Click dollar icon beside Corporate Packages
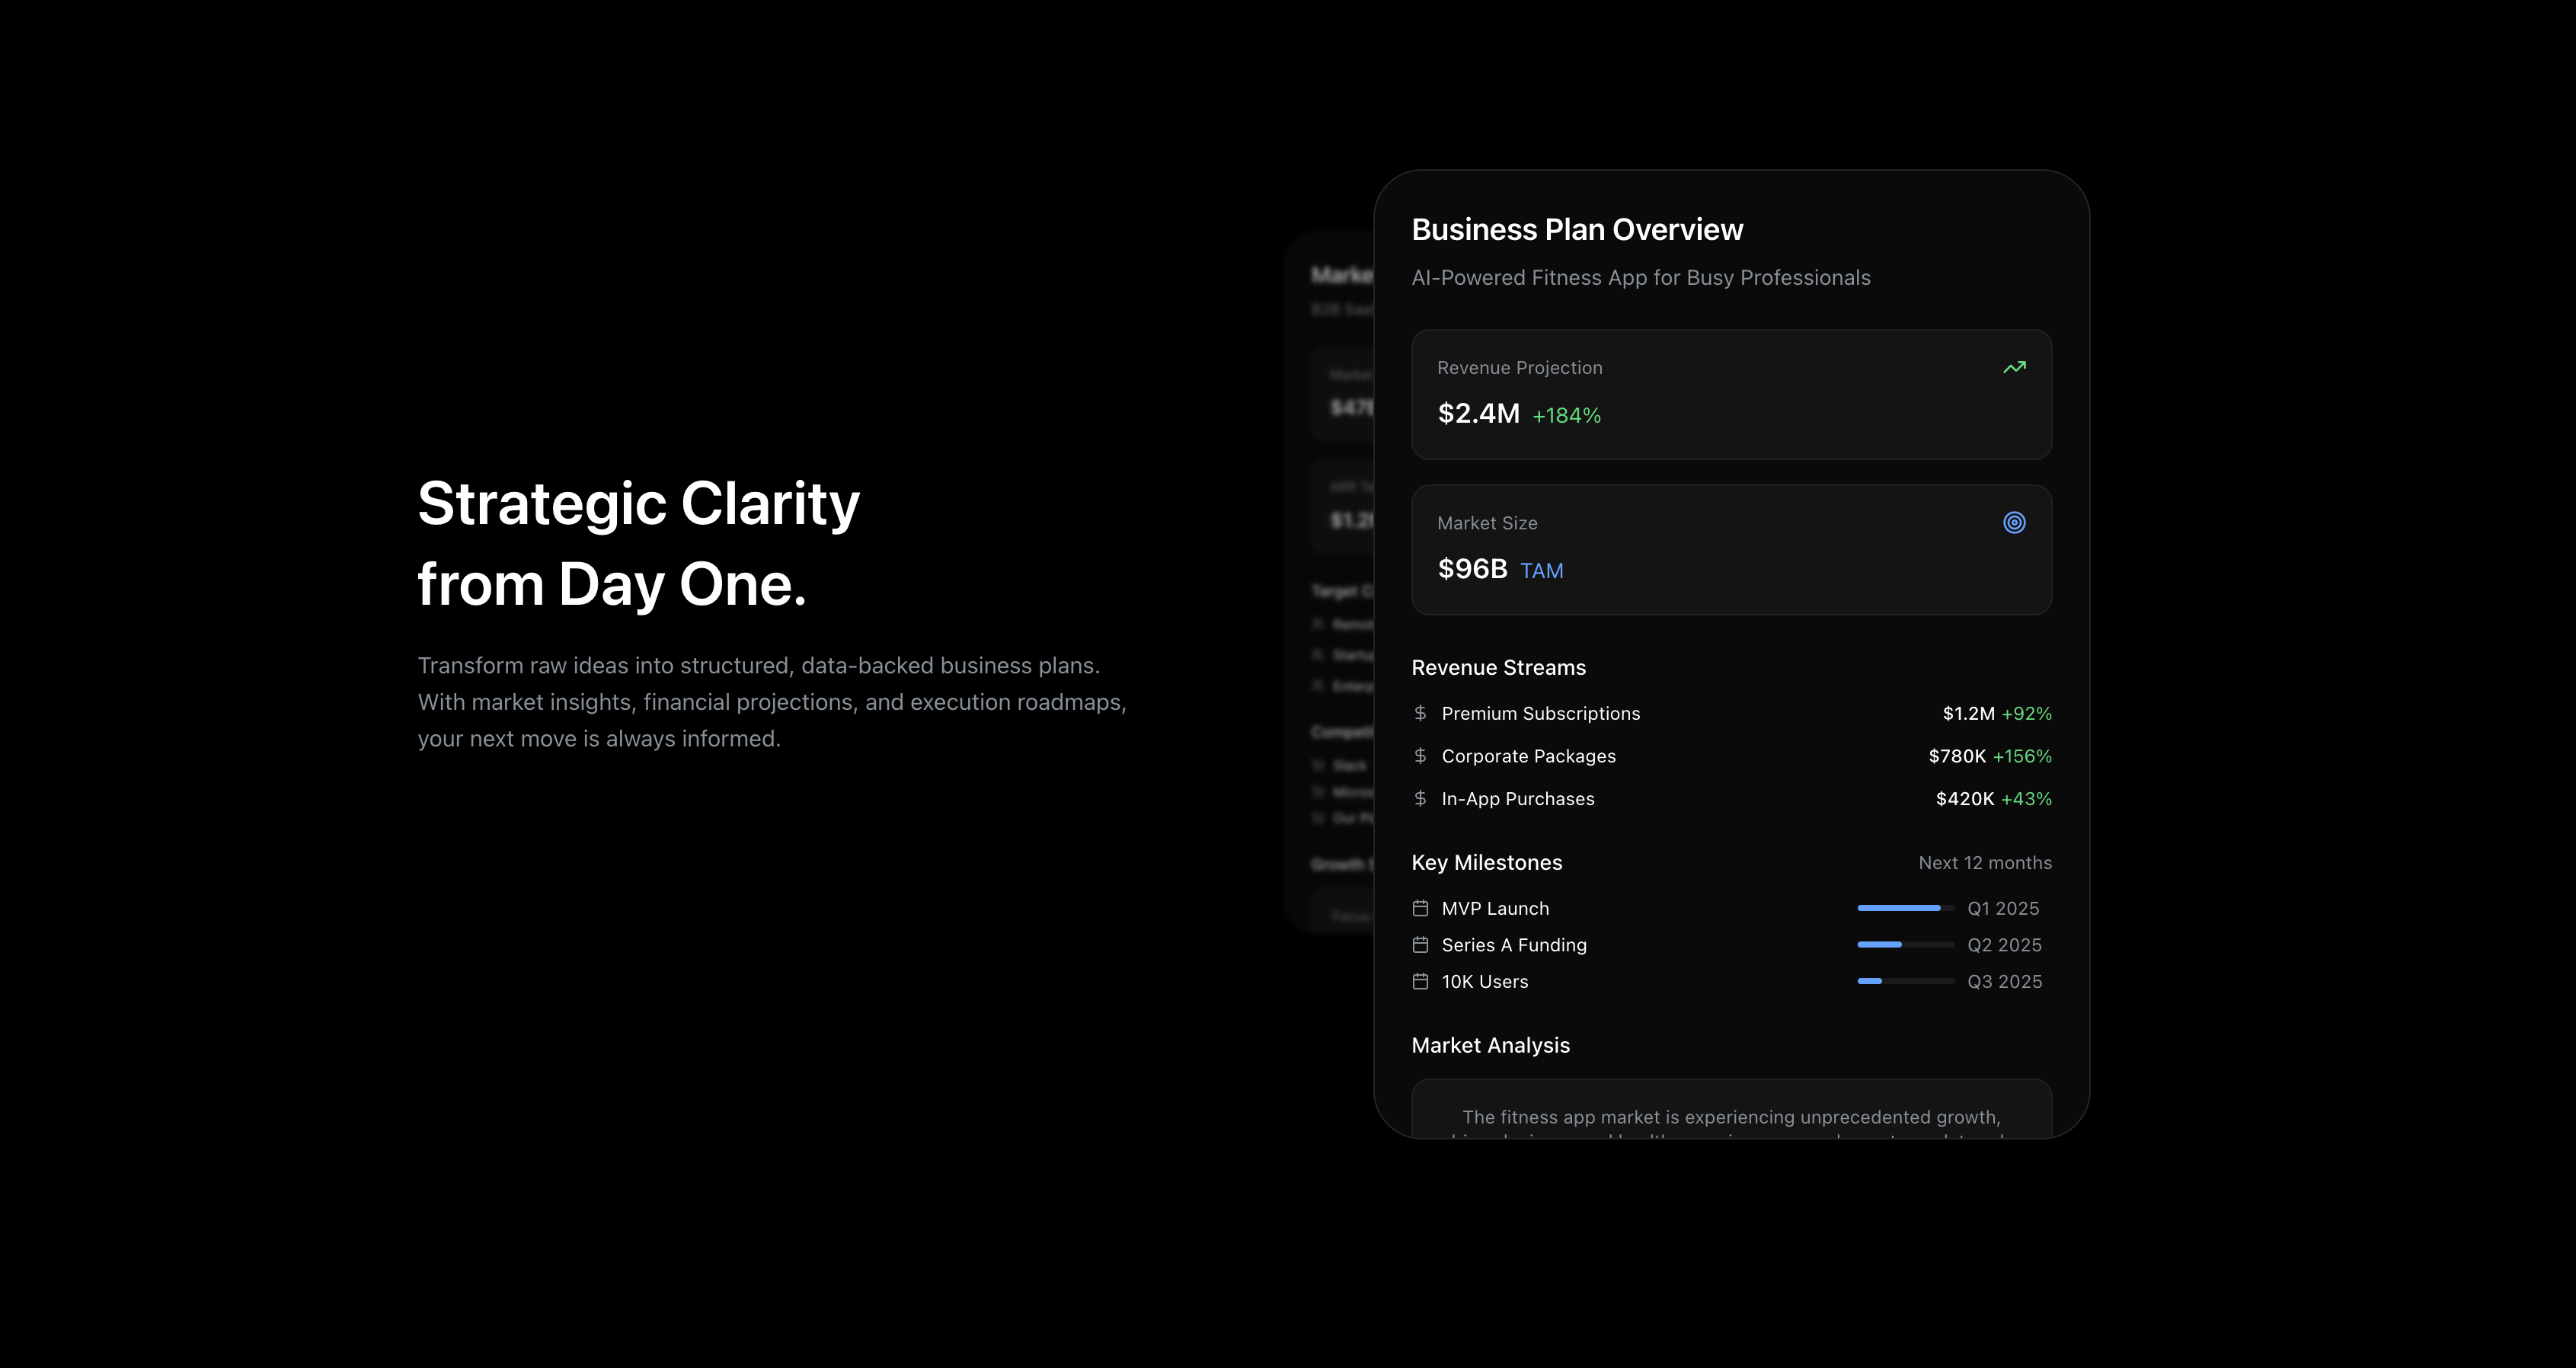2576x1368 pixels. [x=1420, y=756]
